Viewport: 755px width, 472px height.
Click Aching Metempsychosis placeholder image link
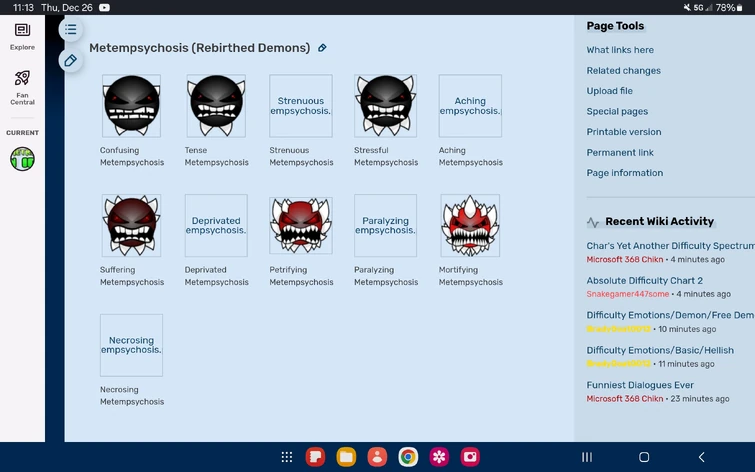pos(470,105)
